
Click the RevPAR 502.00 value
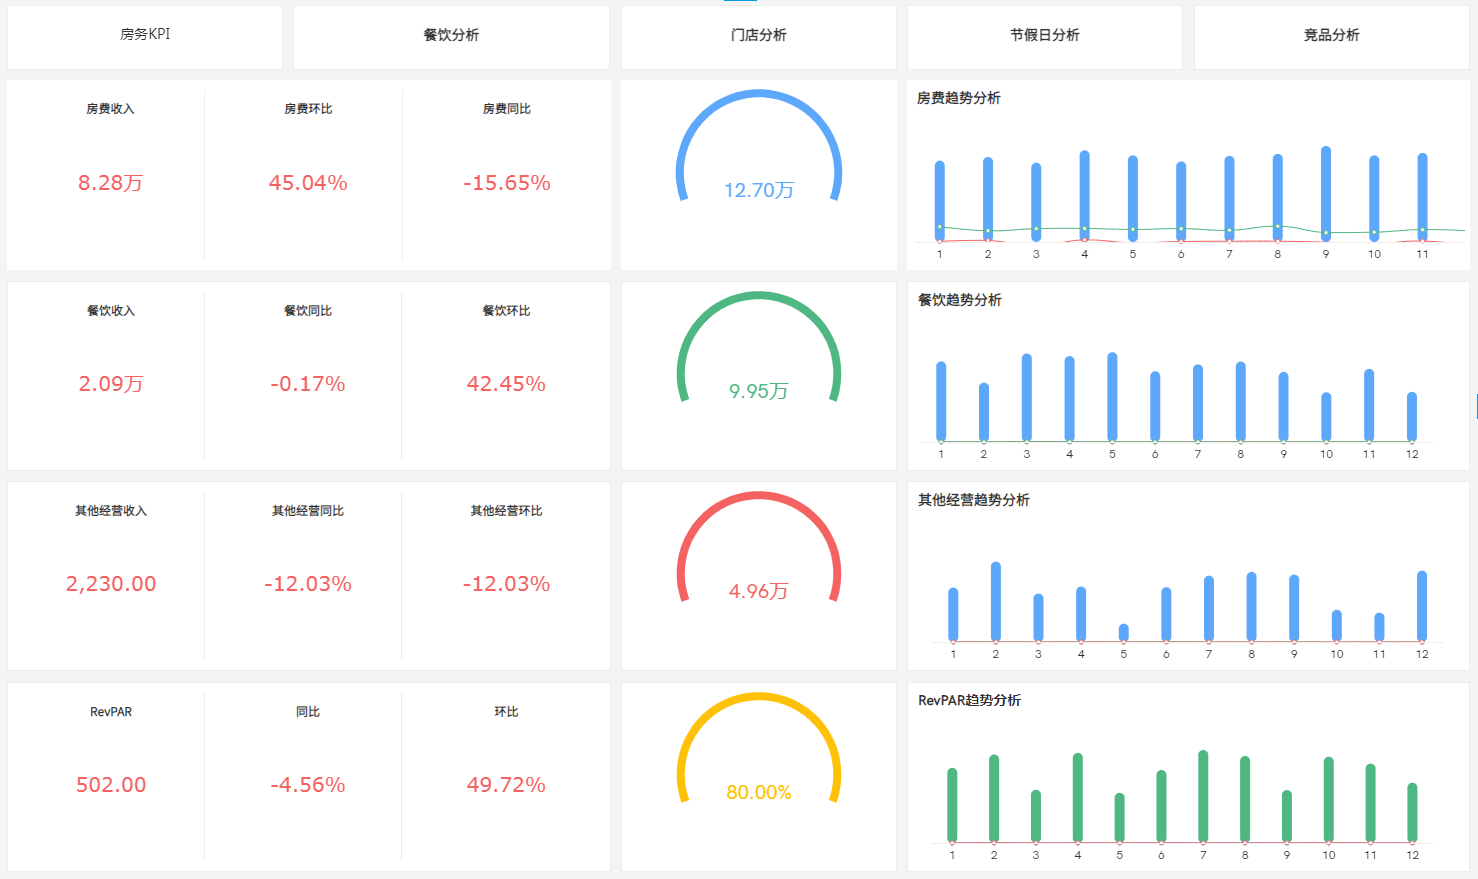[111, 785]
